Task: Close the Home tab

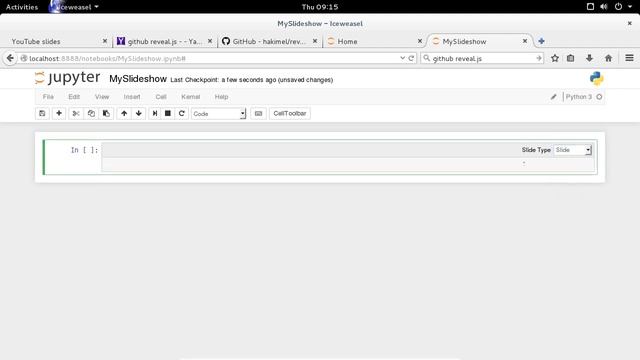Action: [420, 41]
